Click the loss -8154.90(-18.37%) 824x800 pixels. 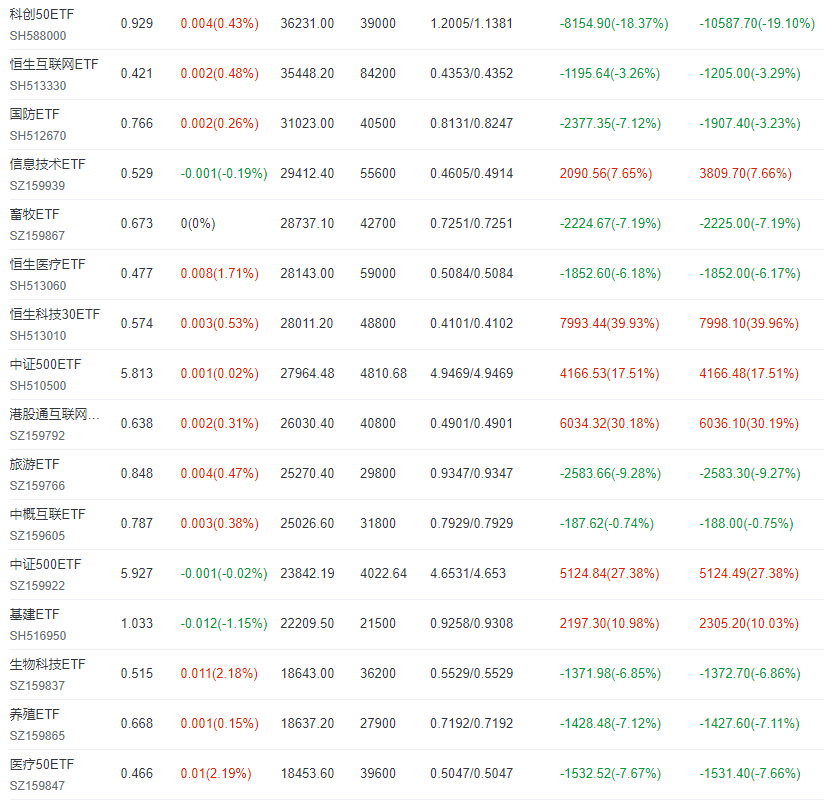(x=614, y=24)
